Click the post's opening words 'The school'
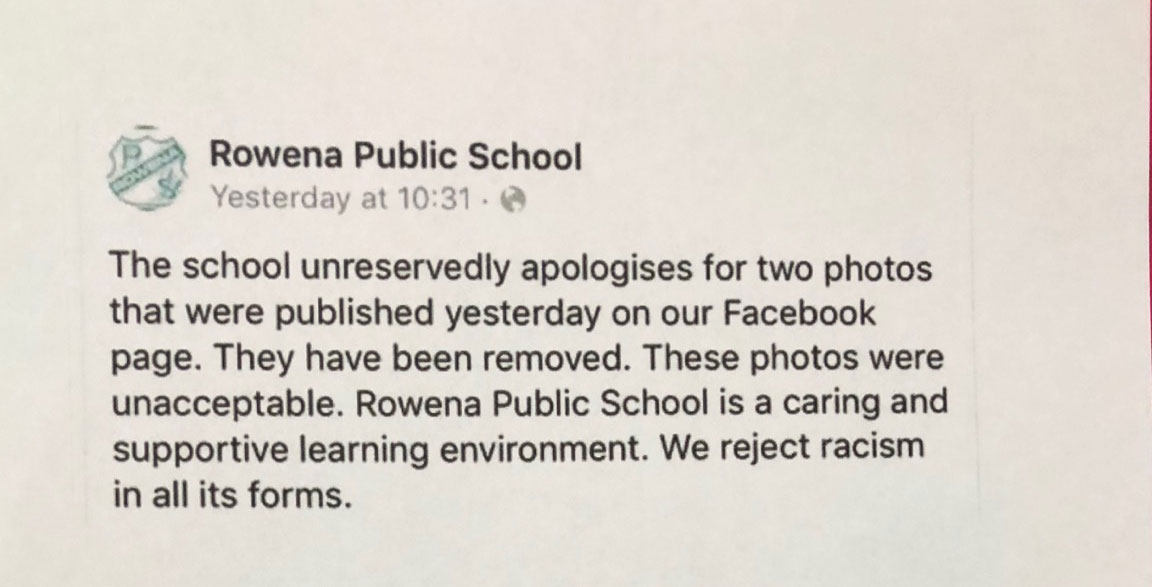Image resolution: width=1152 pixels, height=587 pixels. click(x=200, y=267)
